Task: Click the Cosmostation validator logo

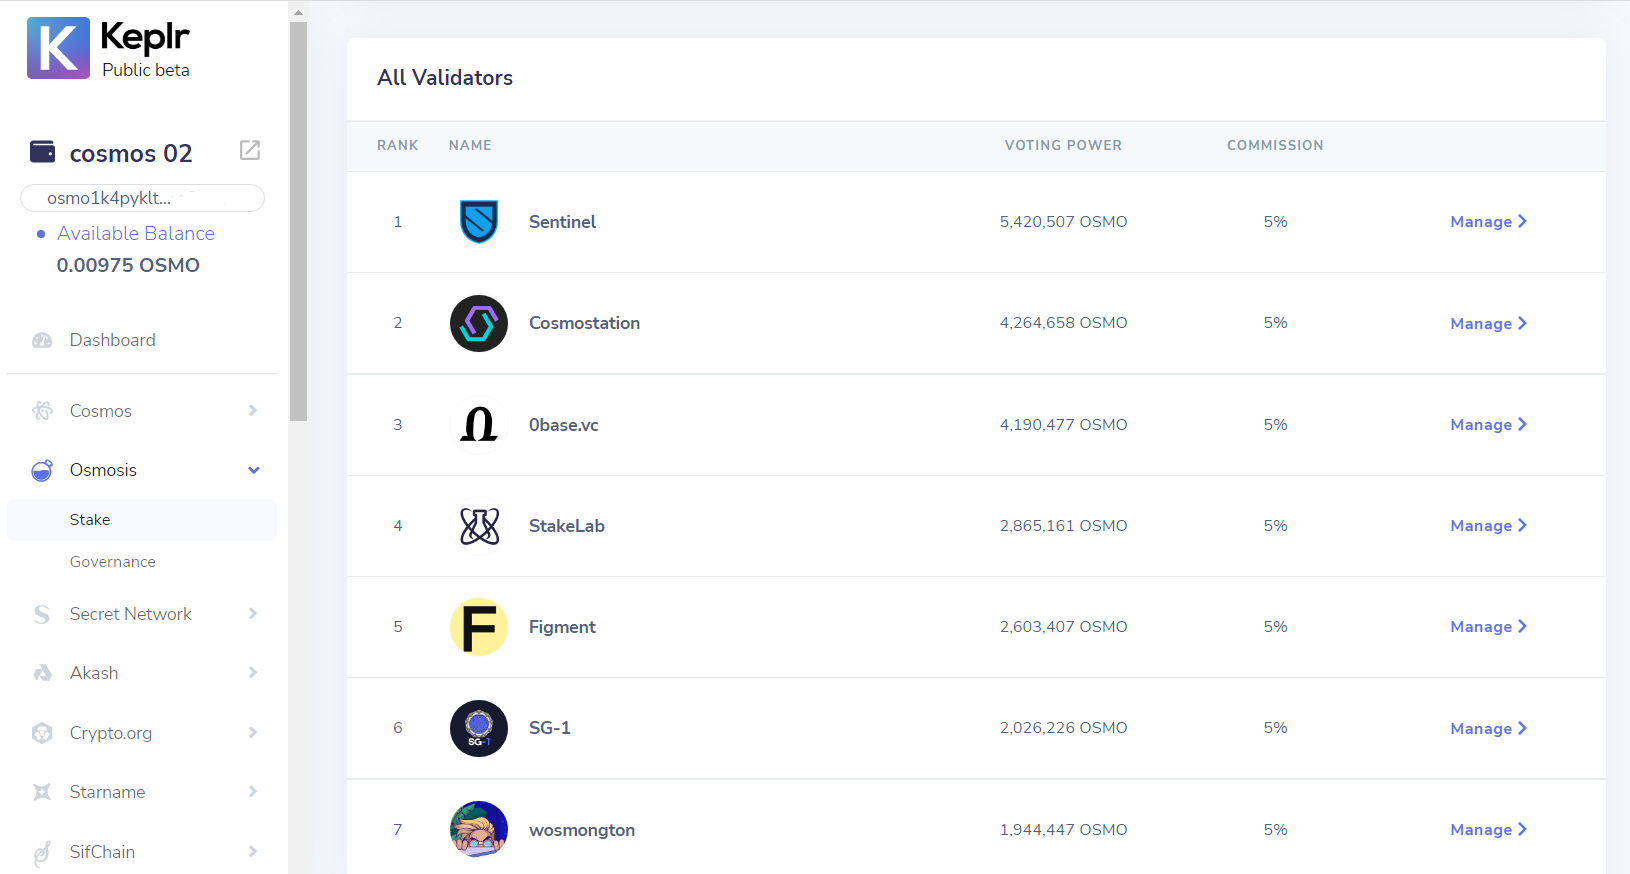Action: tap(479, 323)
